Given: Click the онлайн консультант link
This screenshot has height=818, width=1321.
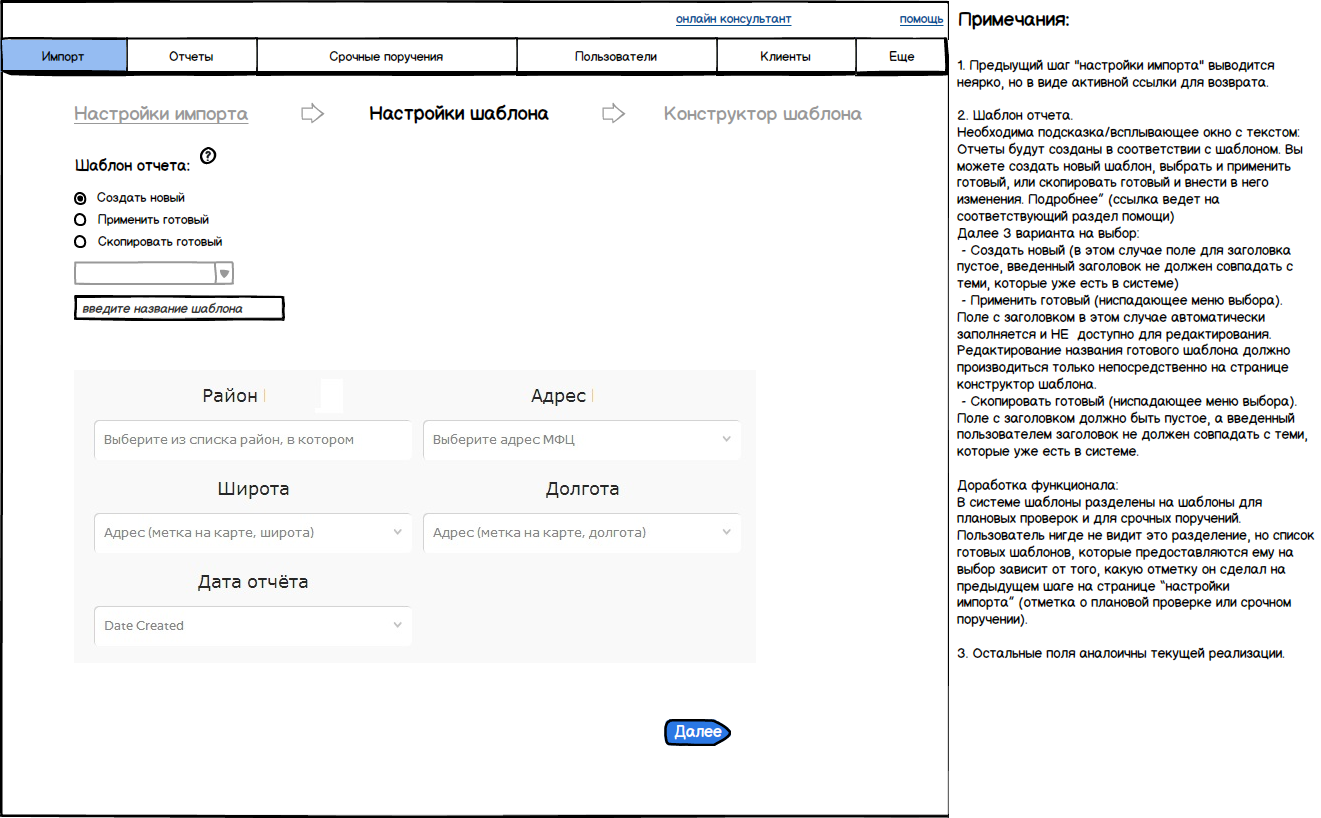Looking at the screenshot, I should tap(733, 19).
